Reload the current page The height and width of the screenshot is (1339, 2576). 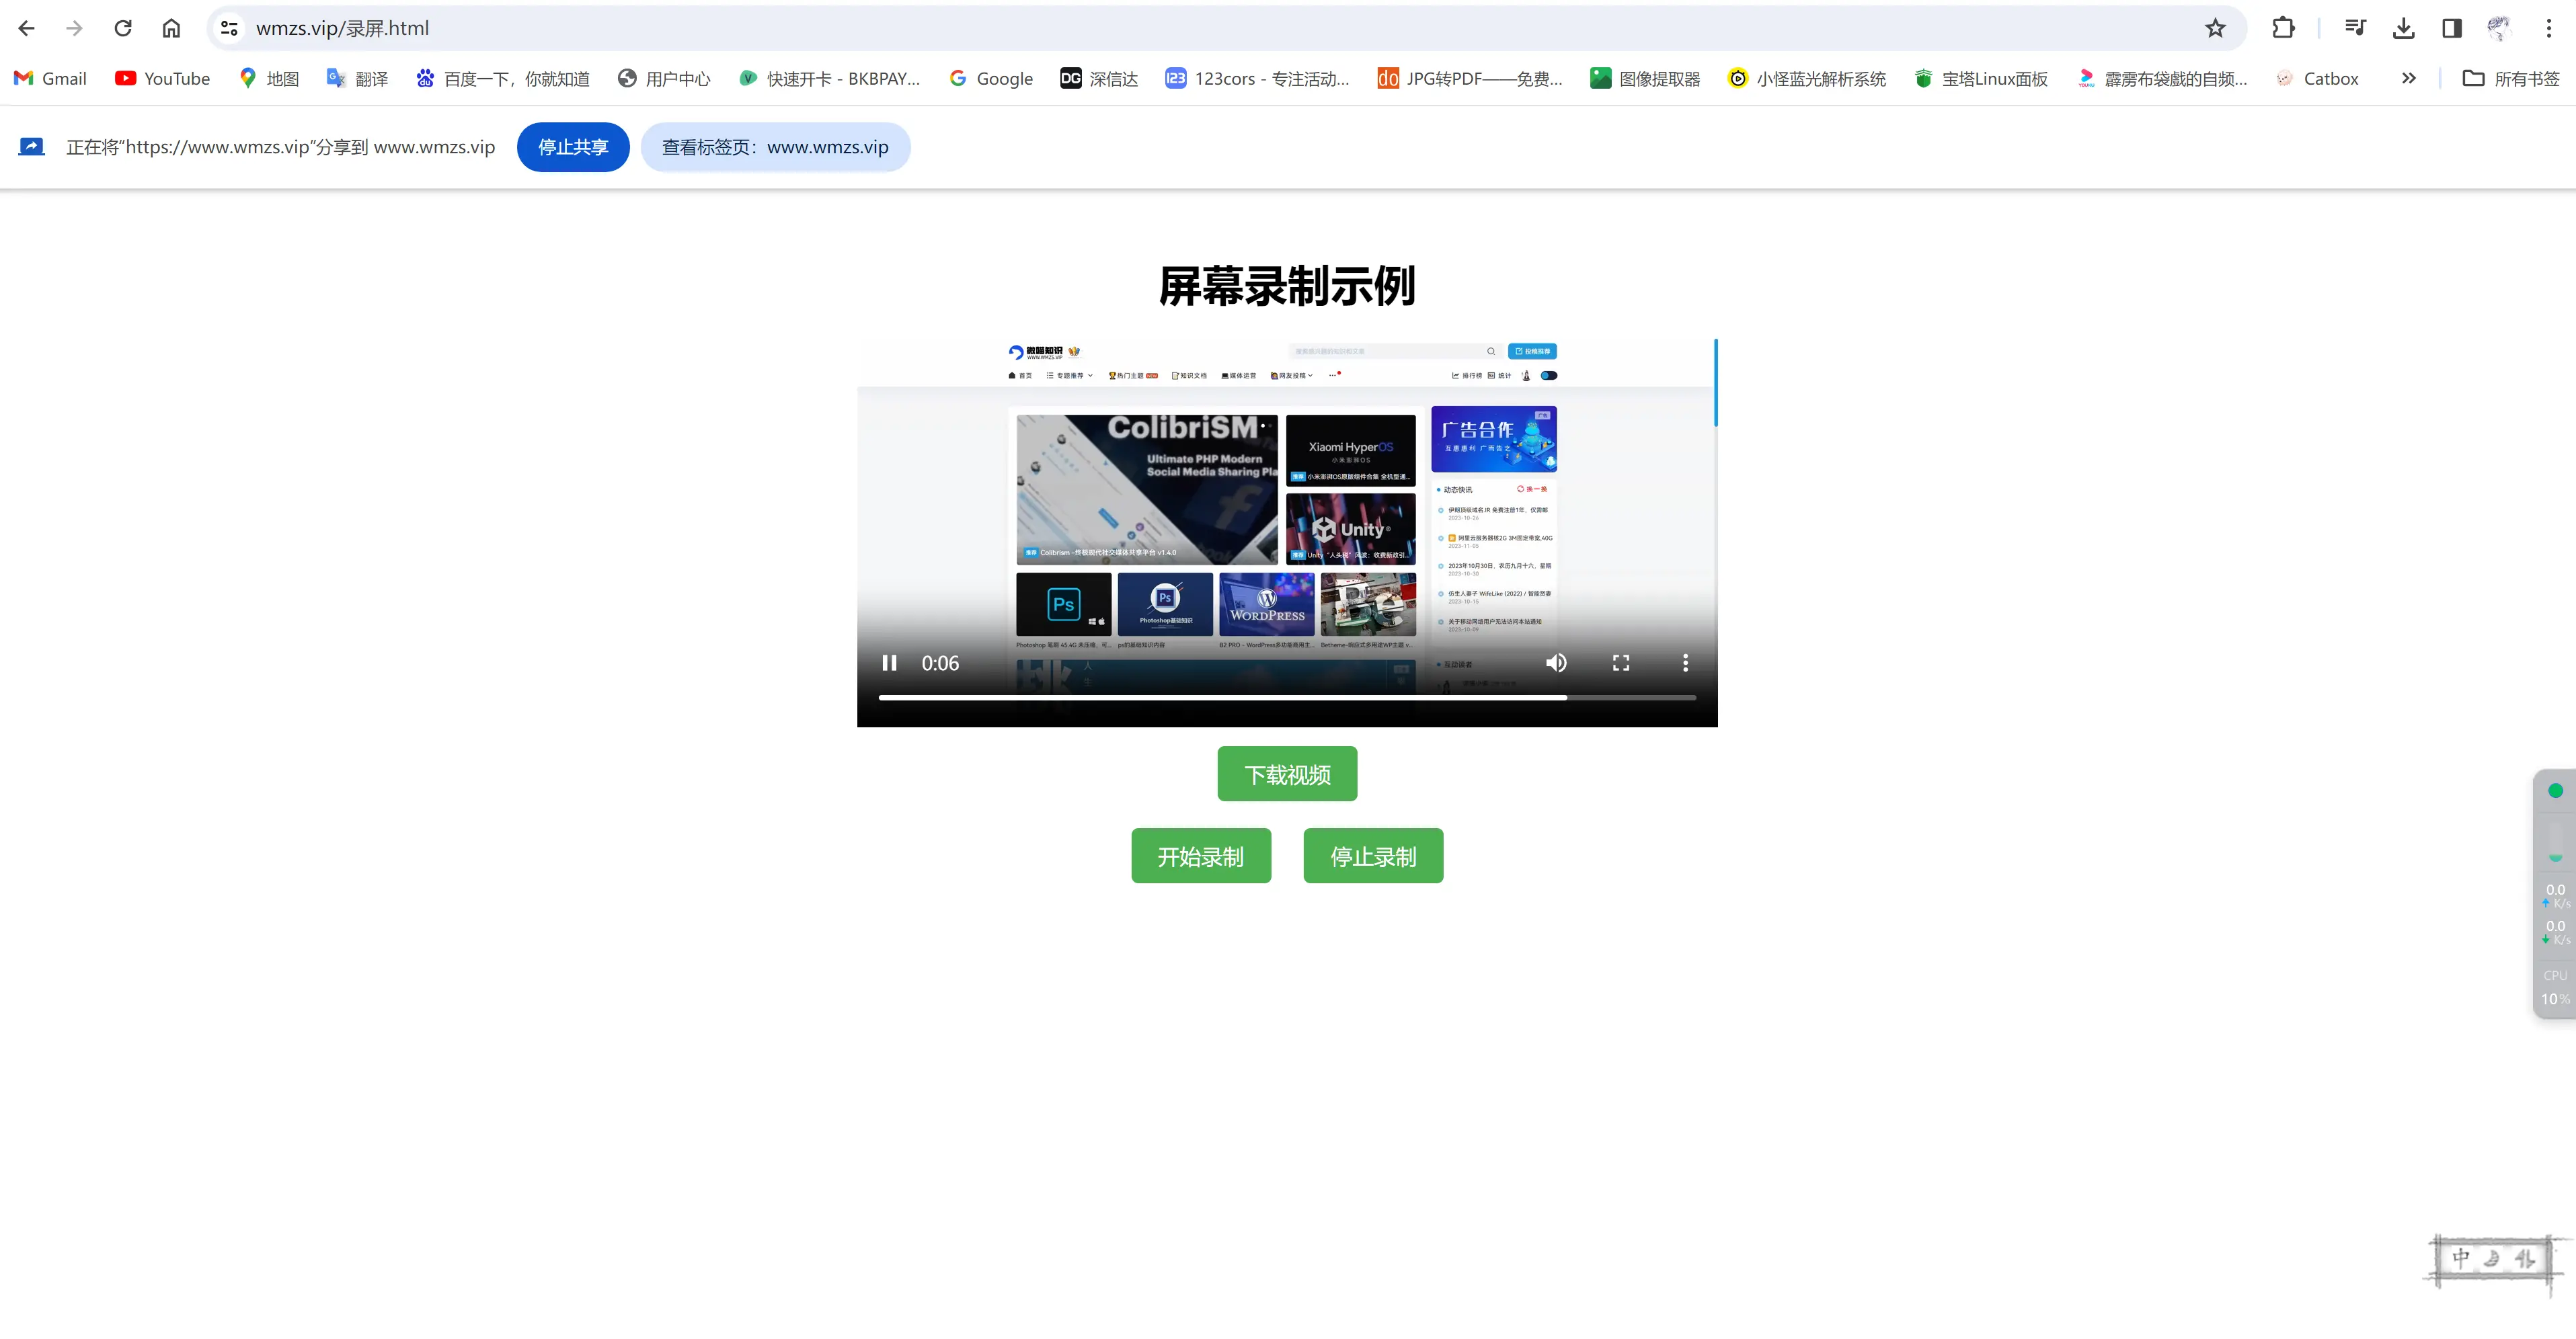pos(122,27)
